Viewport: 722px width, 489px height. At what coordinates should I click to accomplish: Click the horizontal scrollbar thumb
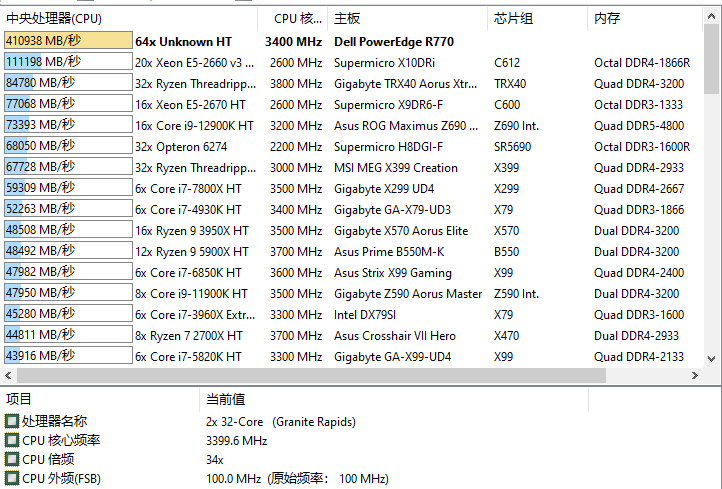point(311,376)
